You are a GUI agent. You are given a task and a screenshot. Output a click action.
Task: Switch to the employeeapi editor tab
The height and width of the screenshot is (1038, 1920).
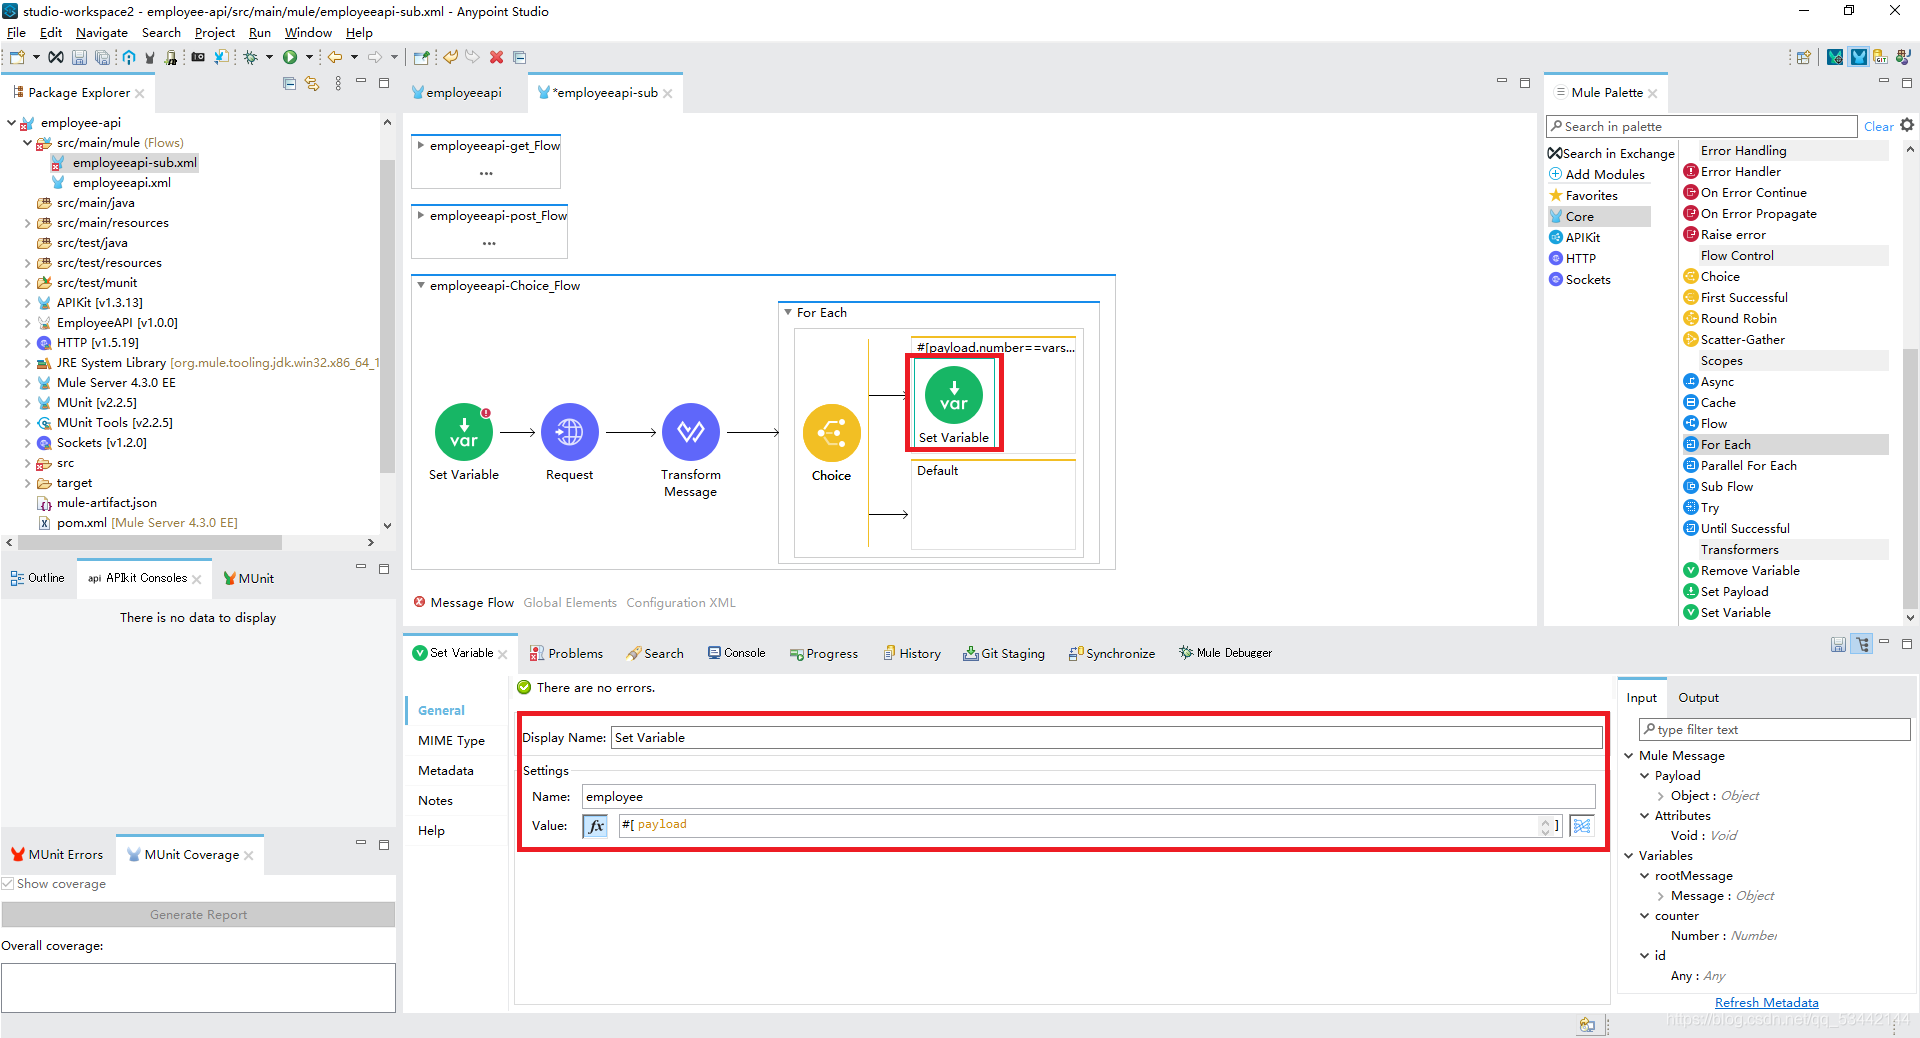(x=457, y=93)
